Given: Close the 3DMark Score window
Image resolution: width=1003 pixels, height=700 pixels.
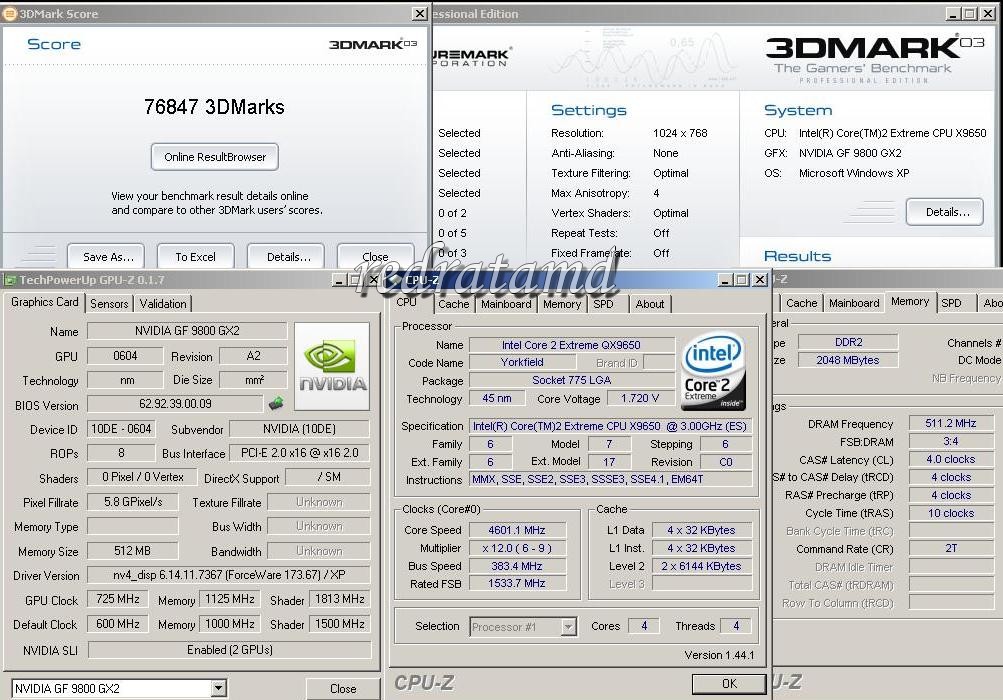Looking at the screenshot, I should click(420, 13).
